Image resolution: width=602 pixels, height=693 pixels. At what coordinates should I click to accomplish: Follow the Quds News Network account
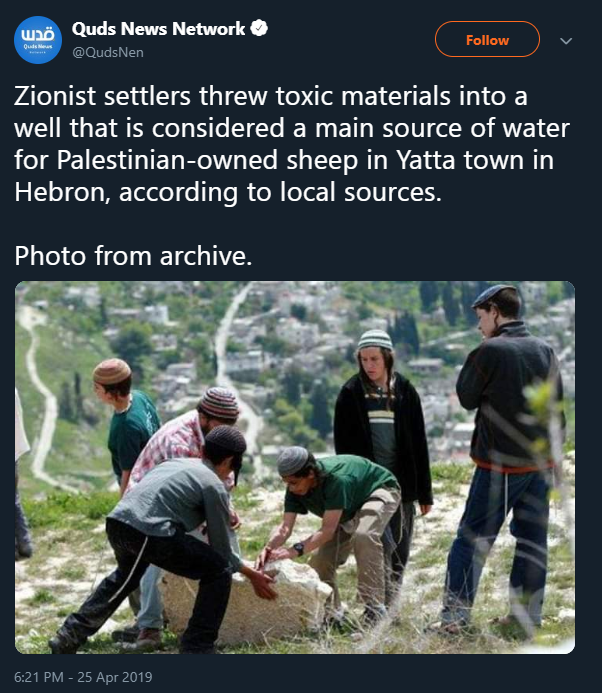(x=487, y=39)
